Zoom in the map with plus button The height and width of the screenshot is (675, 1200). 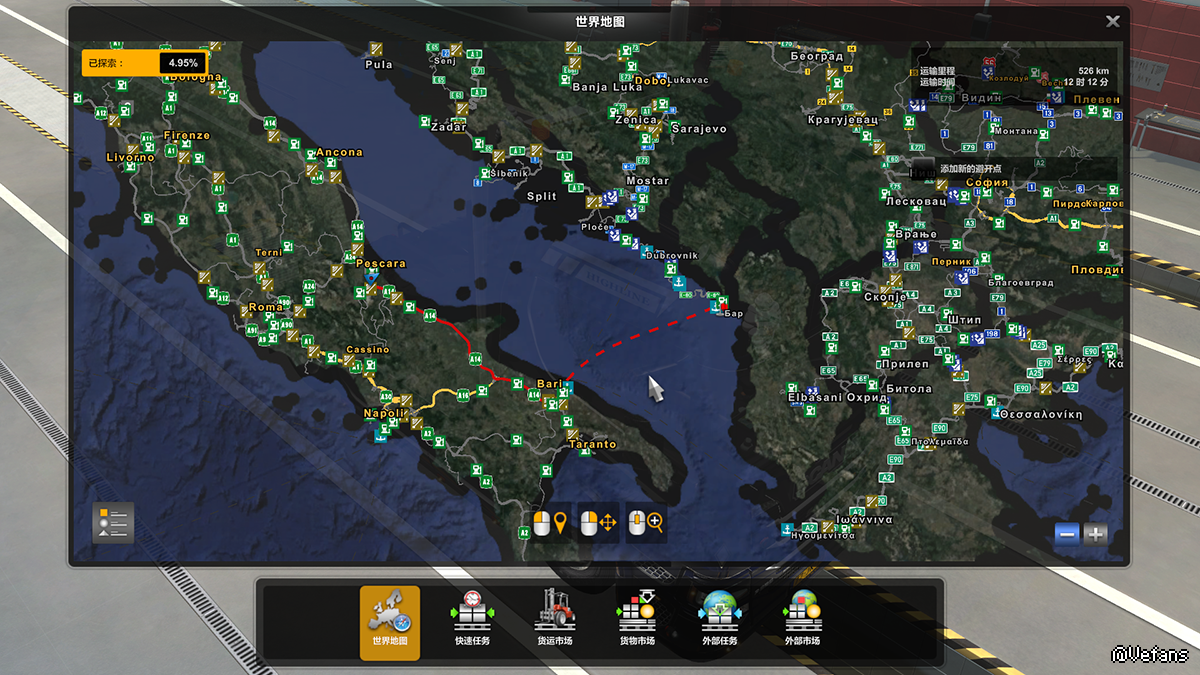pos(1096,534)
